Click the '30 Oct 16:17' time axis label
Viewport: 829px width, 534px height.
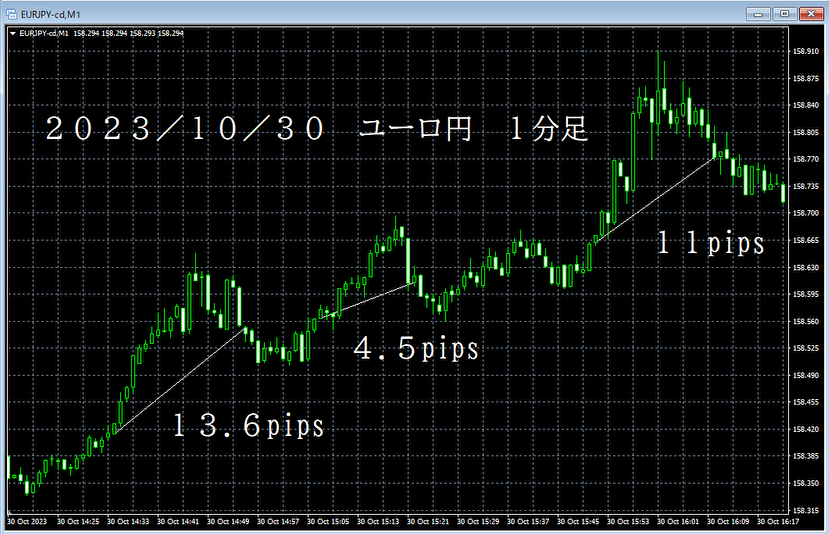click(778, 521)
